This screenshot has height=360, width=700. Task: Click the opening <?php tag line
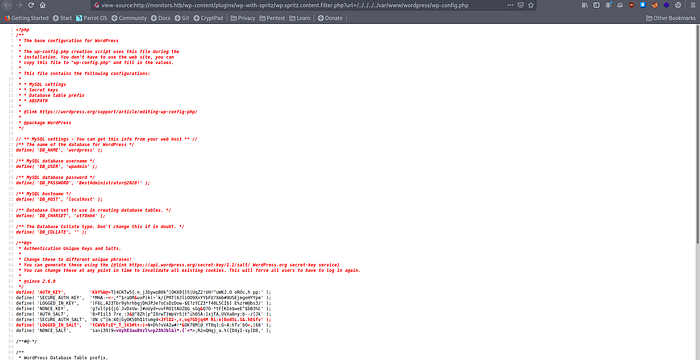22,29
